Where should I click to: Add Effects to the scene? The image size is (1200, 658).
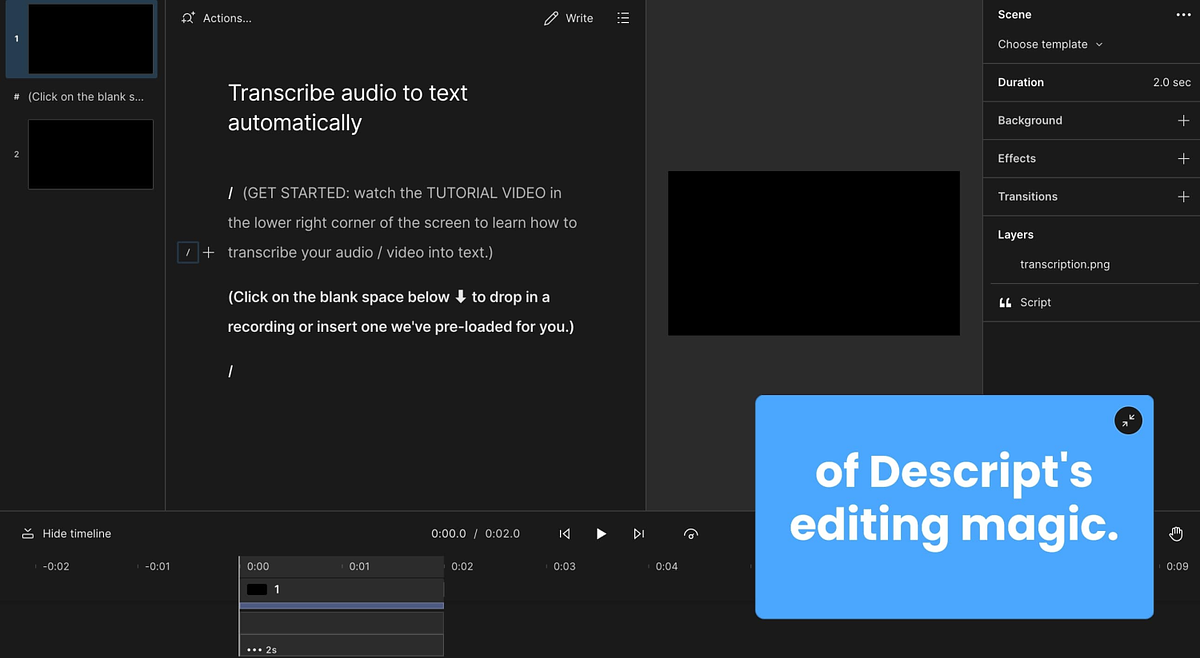(x=1183, y=158)
